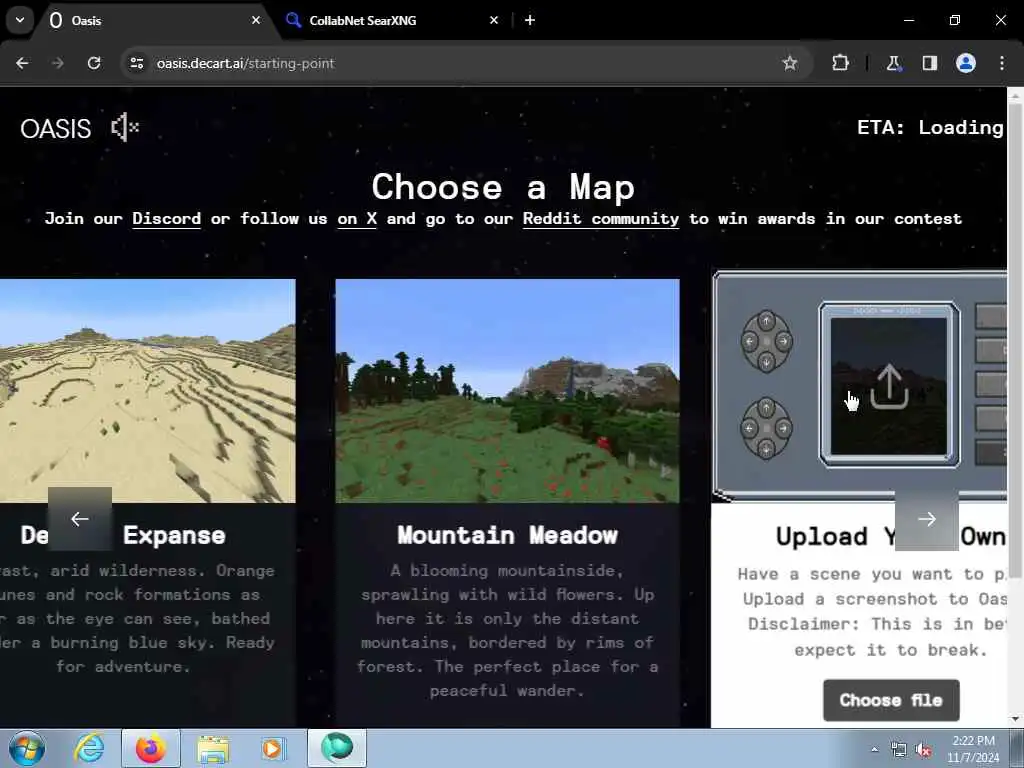Image resolution: width=1024 pixels, height=768 pixels.
Task: Go to previous map with left arrow
Action: pos(80,519)
